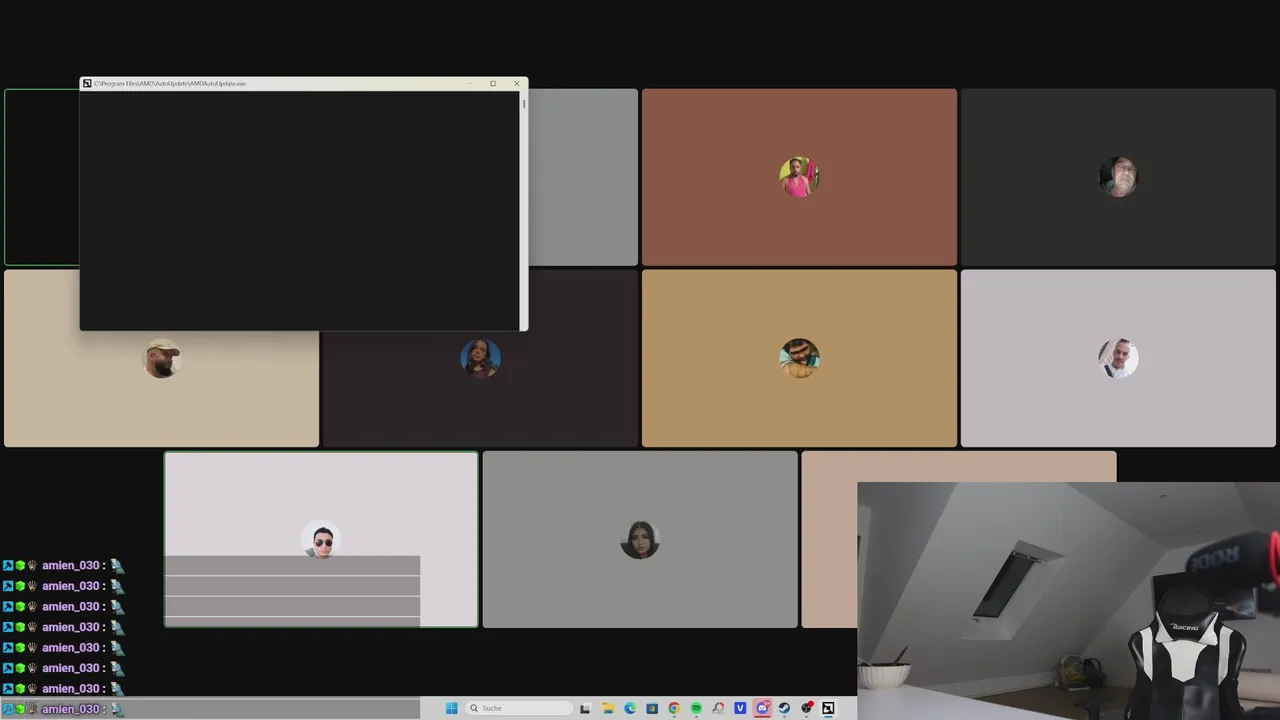Viewport: 1280px width, 720px height.
Task: Switch to Google Chrome in the taskbar
Action: coord(674,708)
